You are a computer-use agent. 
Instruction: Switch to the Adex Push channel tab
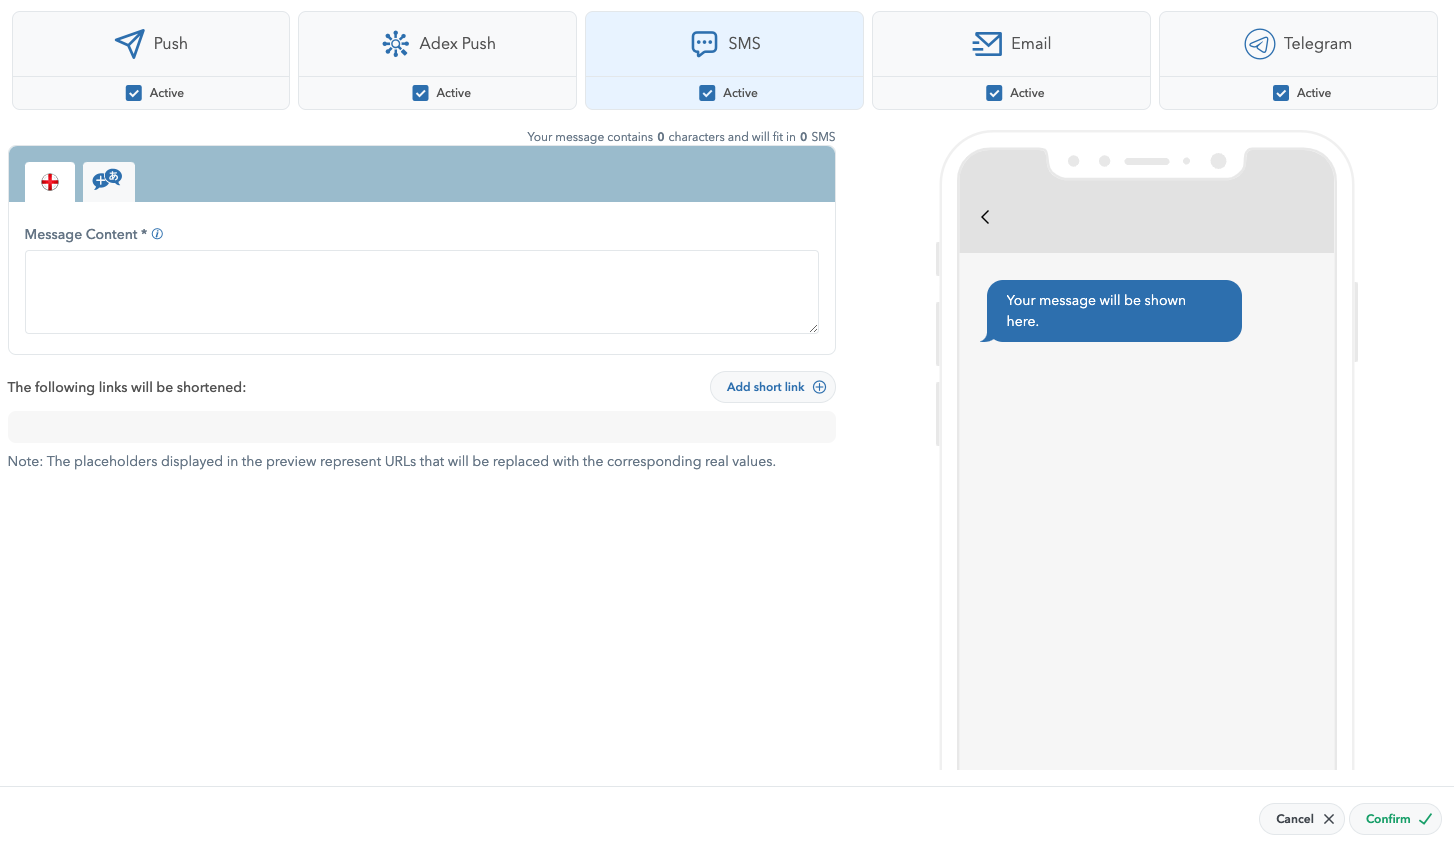(437, 44)
